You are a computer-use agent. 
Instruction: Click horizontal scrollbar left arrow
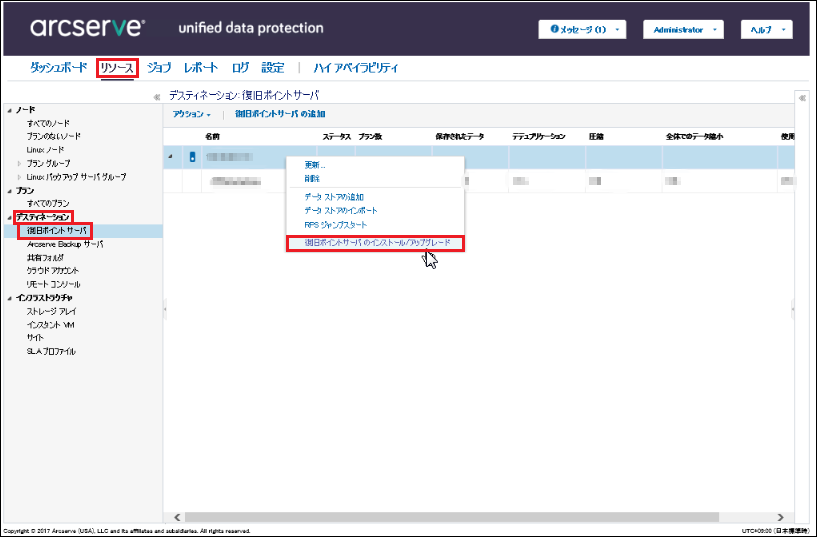pos(177,517)
